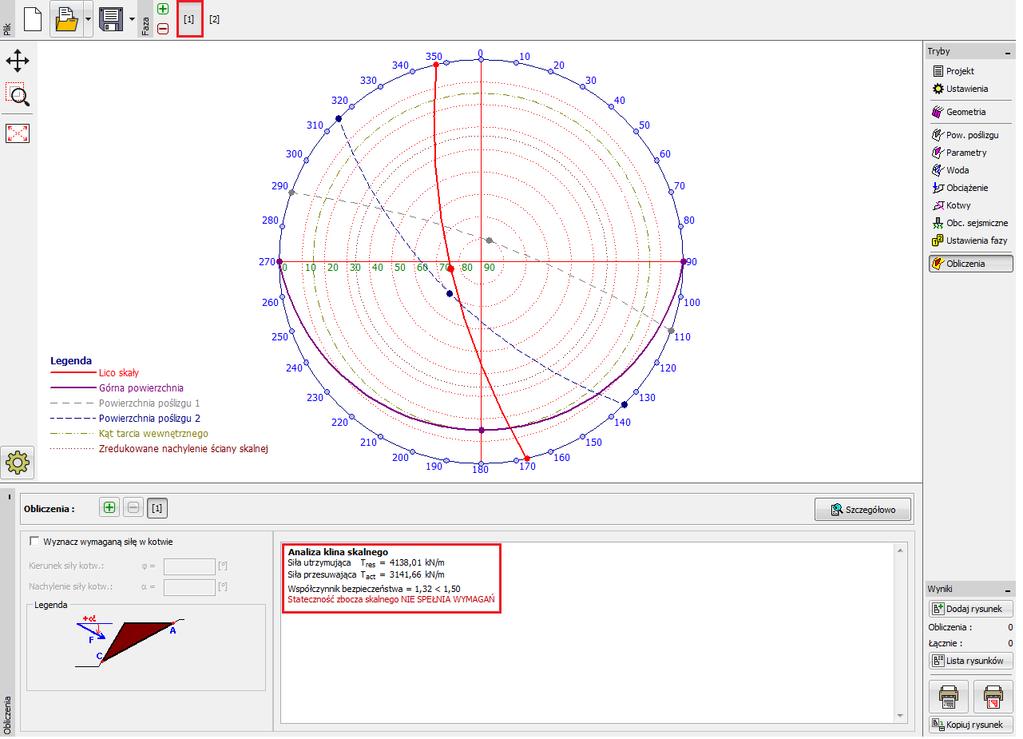Select the Obliczenia mode in Tryby

[971, 264]
